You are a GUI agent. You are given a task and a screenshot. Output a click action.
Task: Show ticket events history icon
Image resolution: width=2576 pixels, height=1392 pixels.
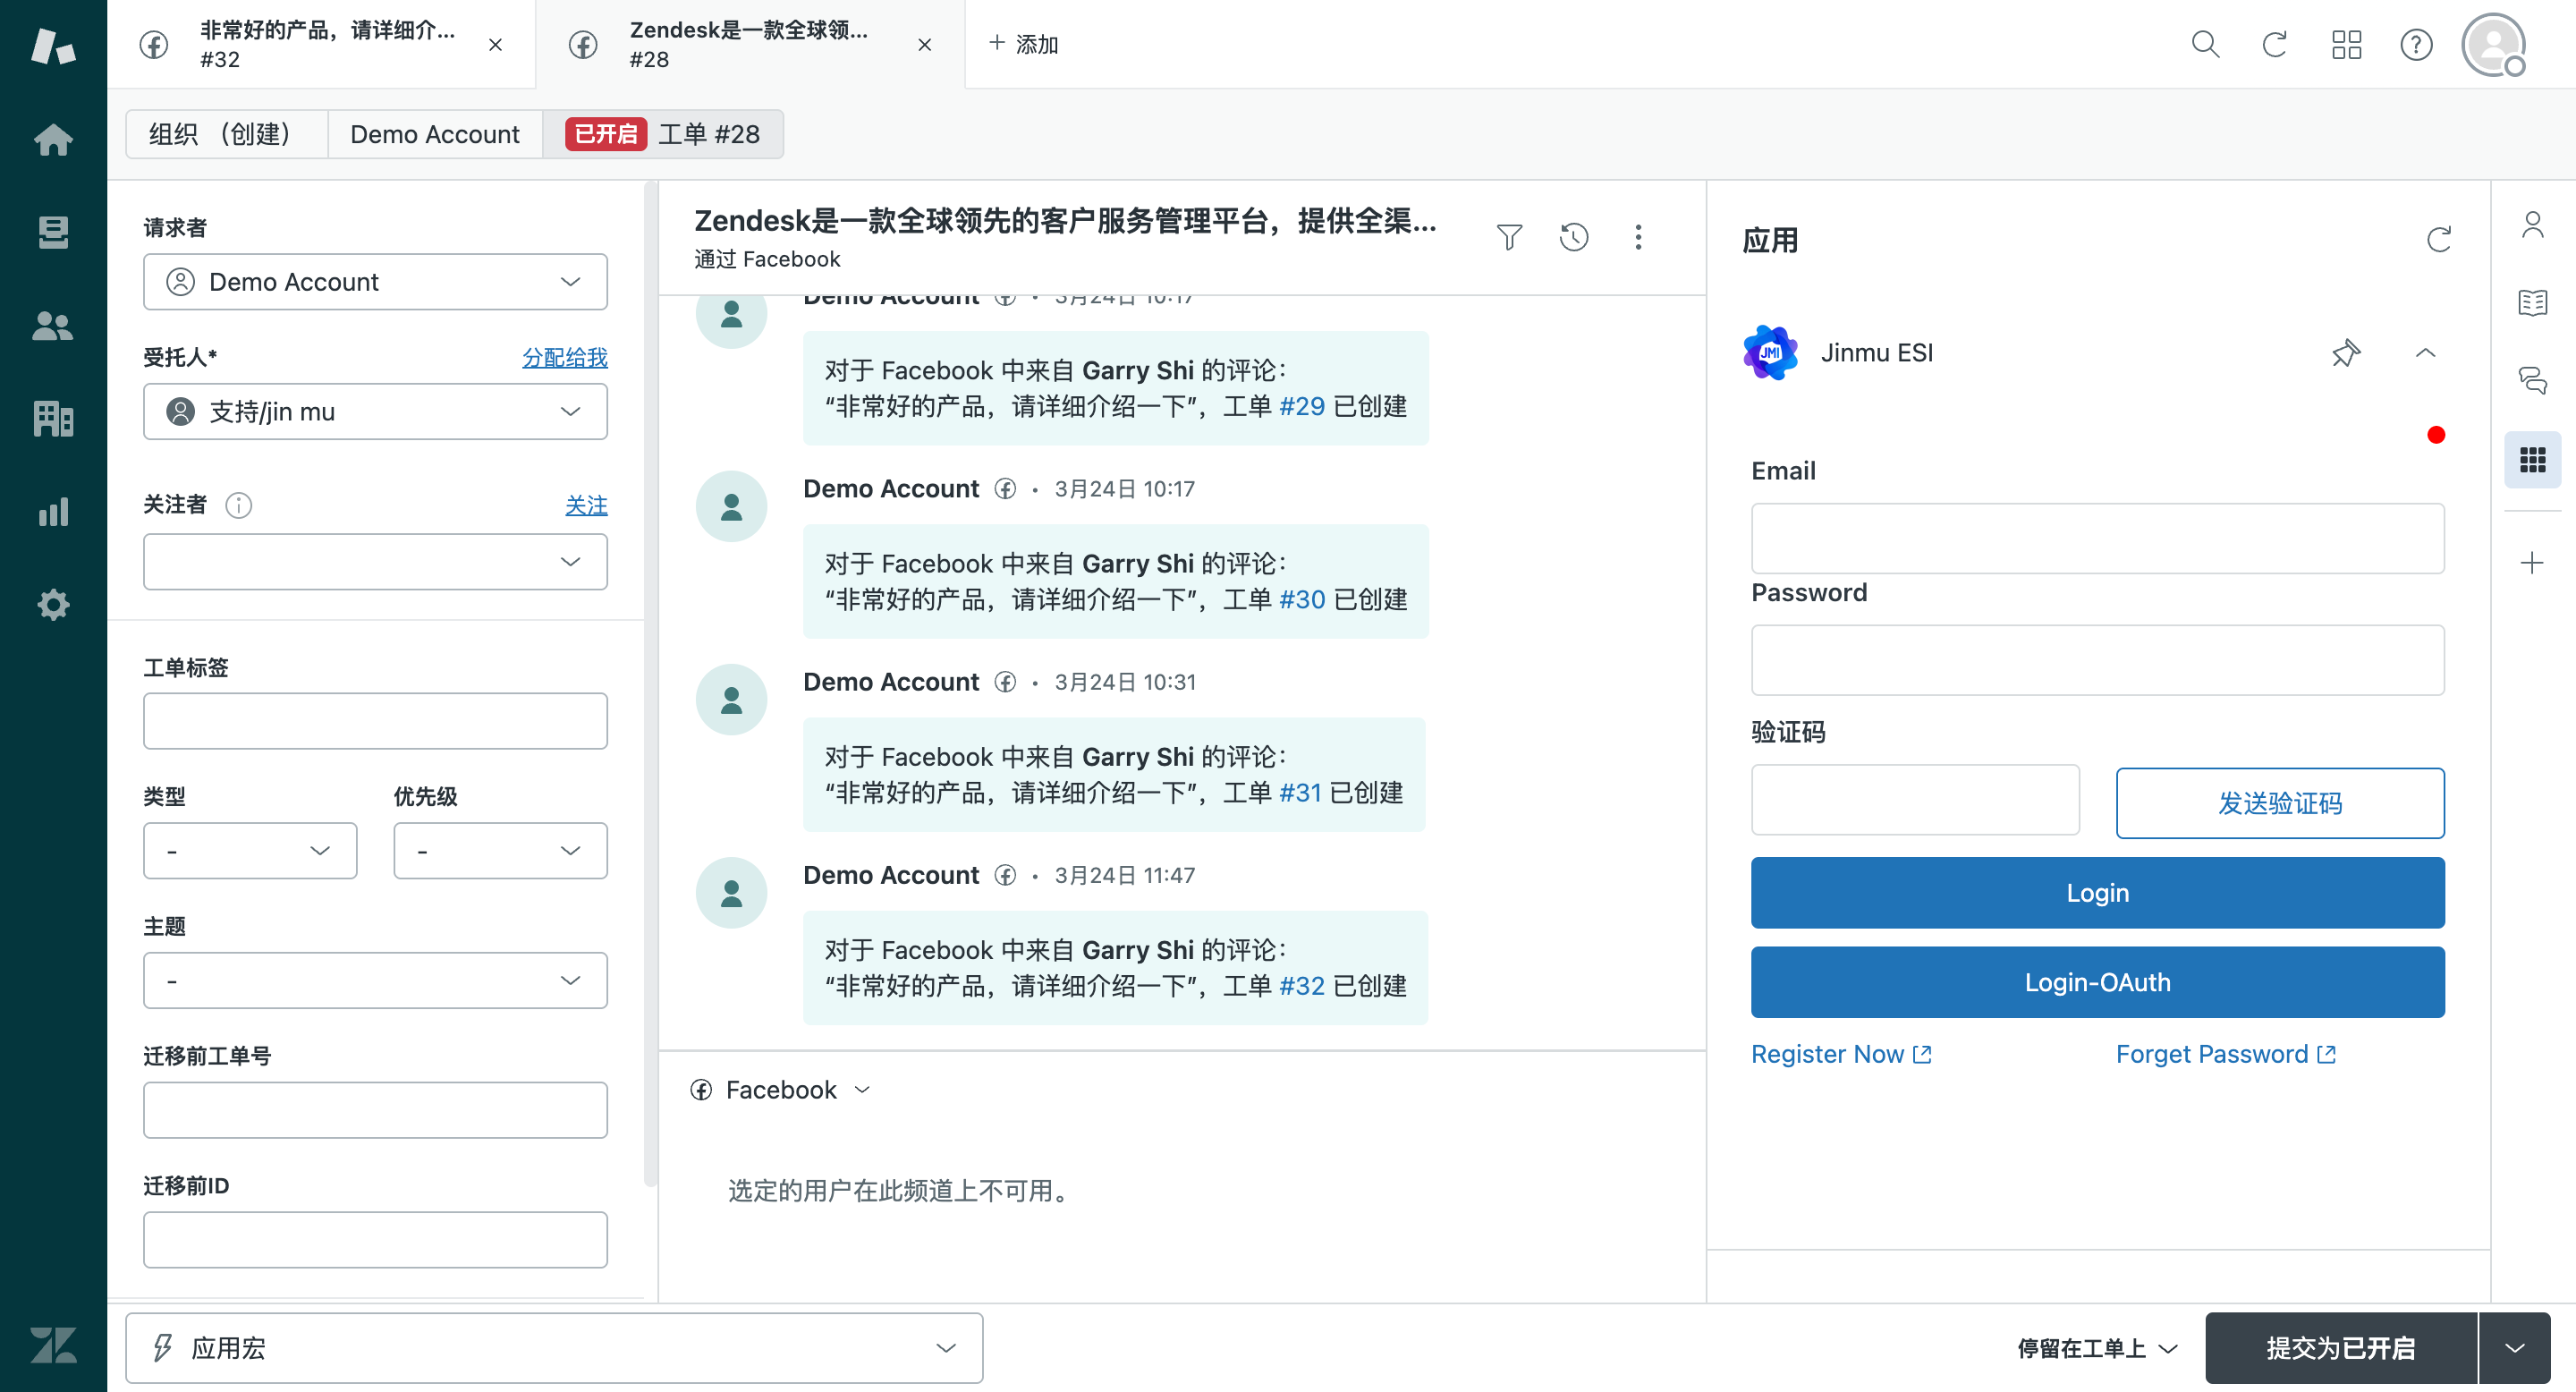coord(1574,237)
